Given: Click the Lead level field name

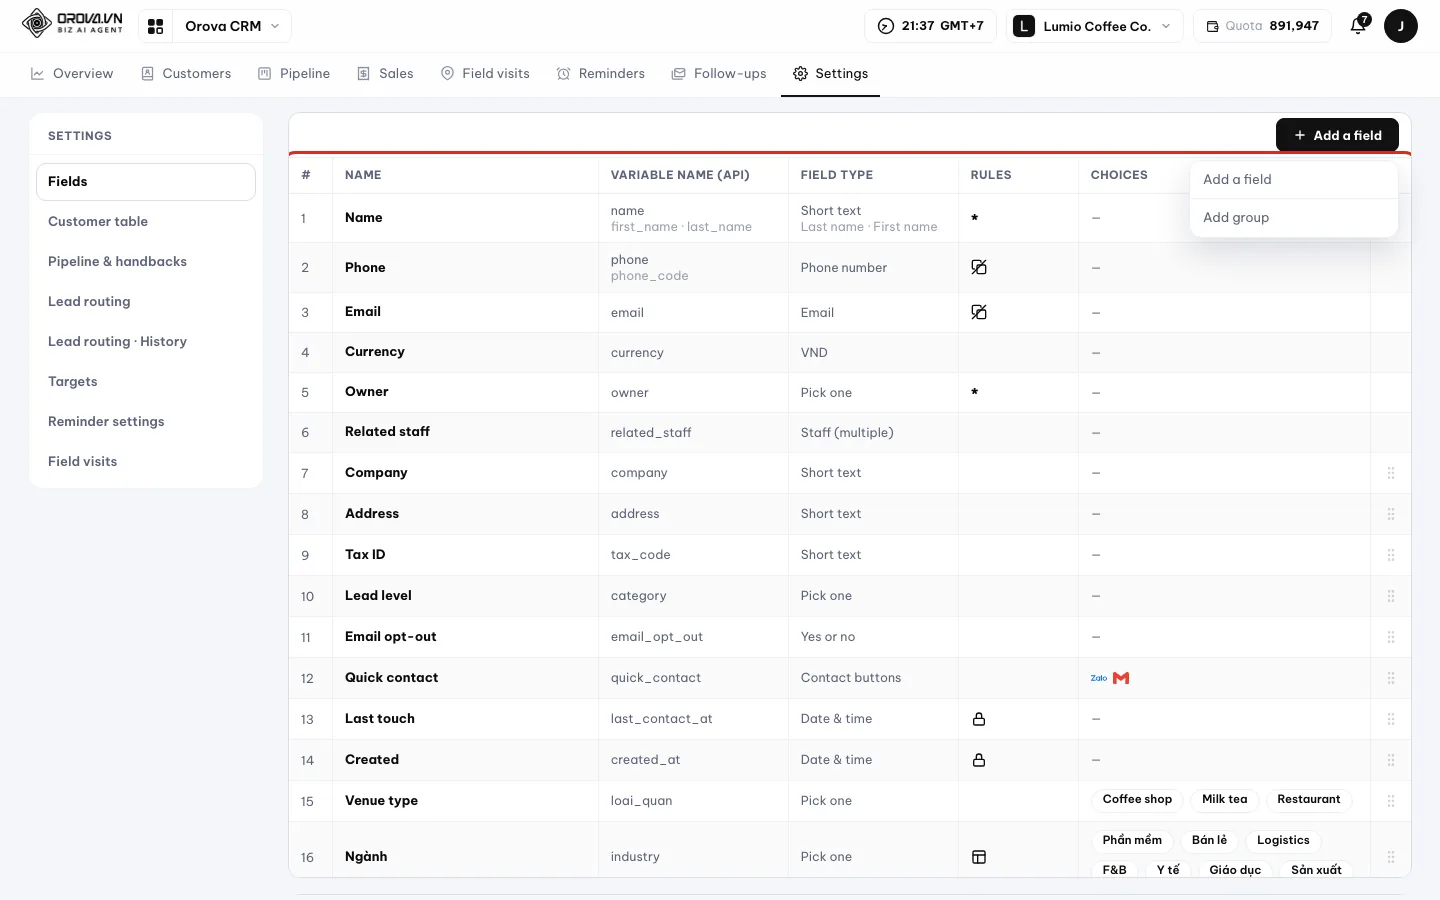Looking at the screenshot, I should tap(378, 596).
